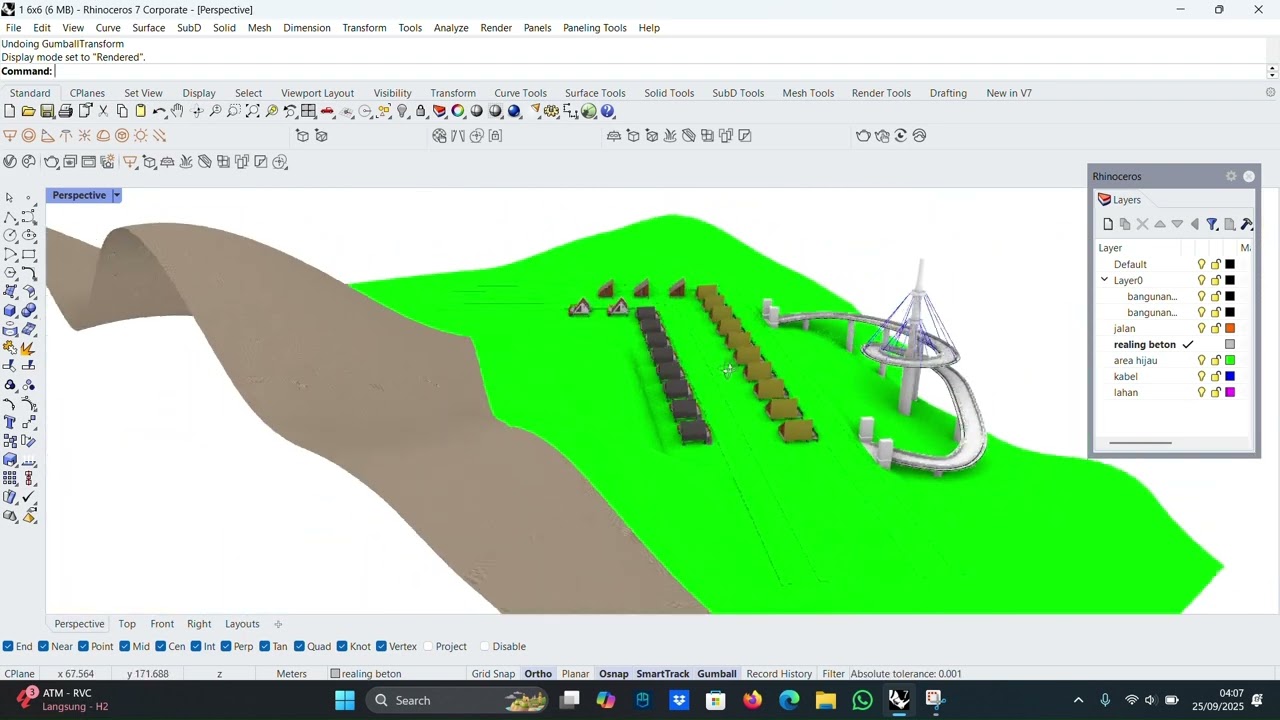This screenshot has width=1280, height=720.
Task: Select the Polyline tool in left sidebar
Action: coord(10,217)
